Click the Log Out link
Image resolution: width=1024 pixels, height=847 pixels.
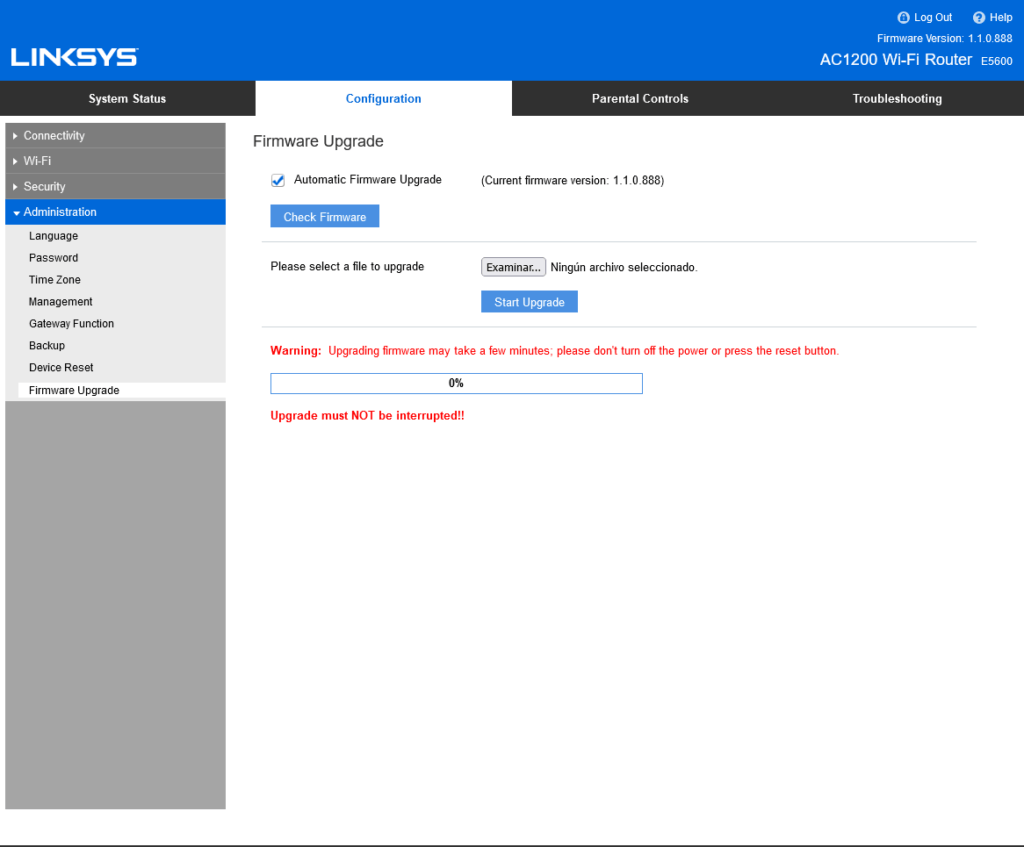point(933,18)
